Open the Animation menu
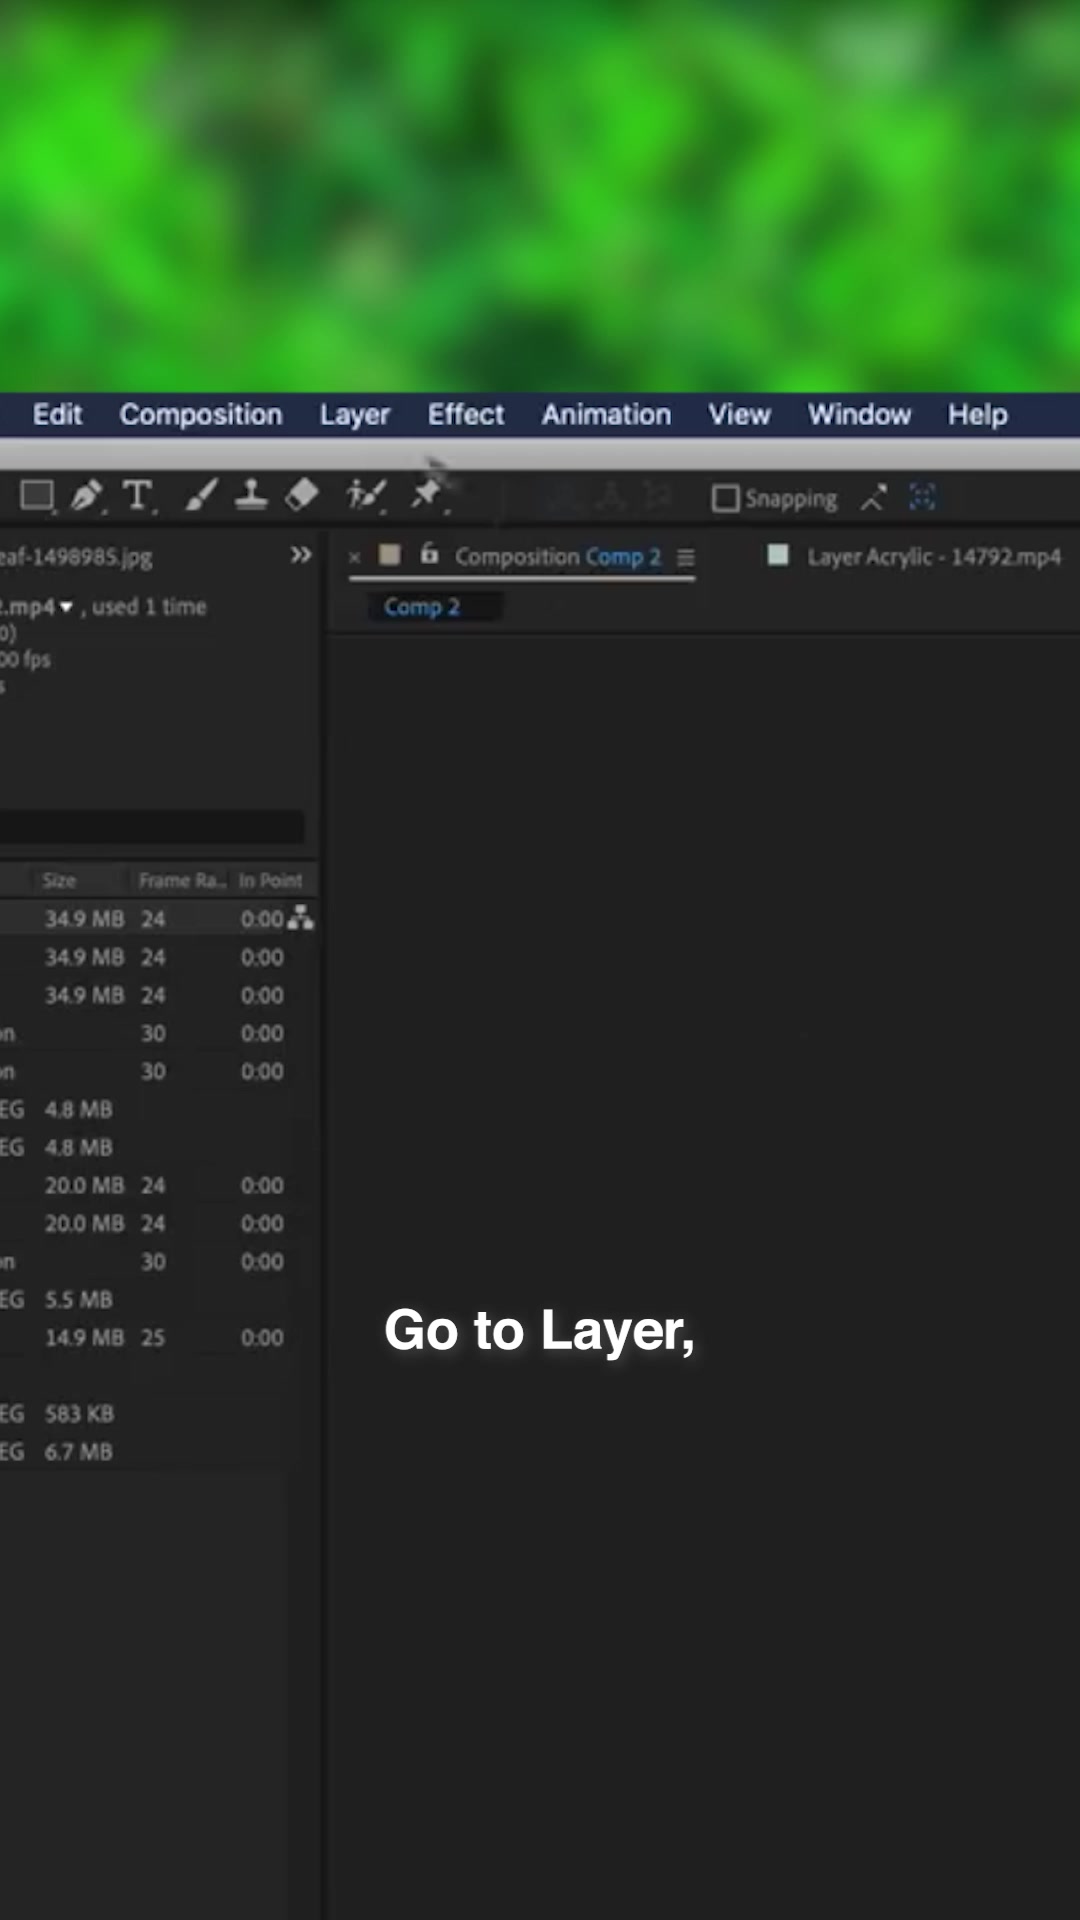 tap(606, 414)
